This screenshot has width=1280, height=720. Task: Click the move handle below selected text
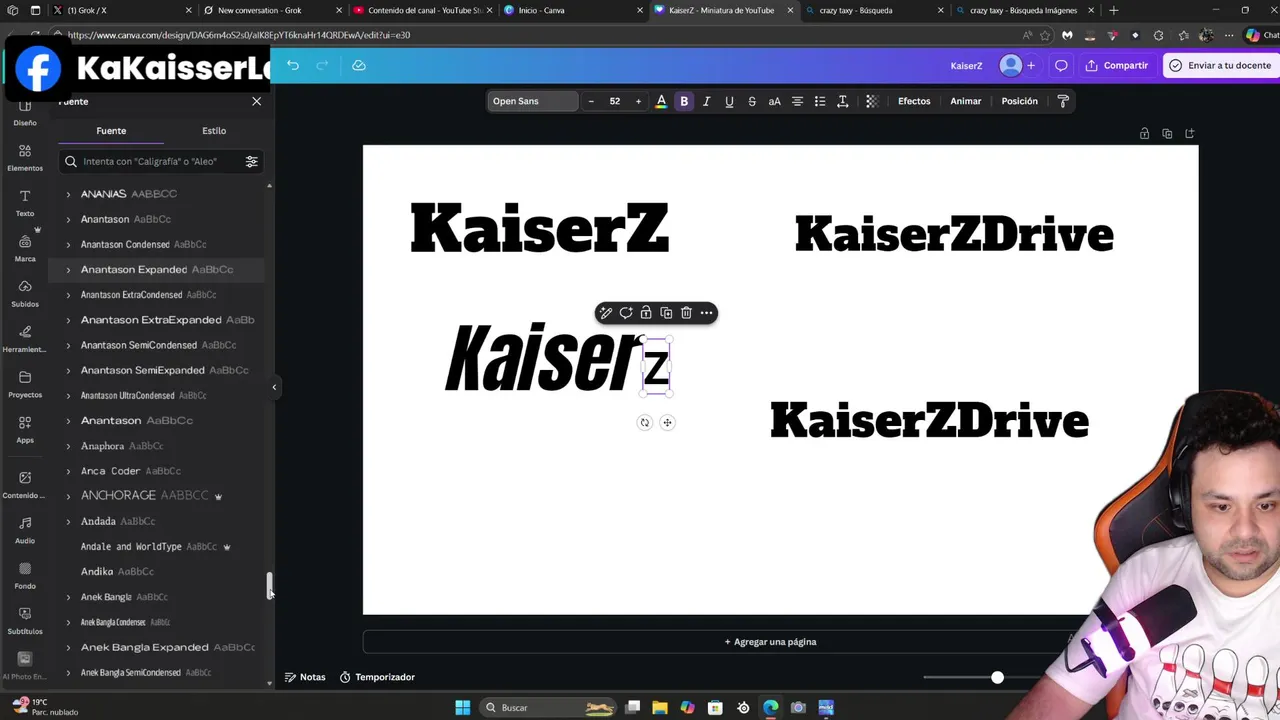(x=668, y=422)
